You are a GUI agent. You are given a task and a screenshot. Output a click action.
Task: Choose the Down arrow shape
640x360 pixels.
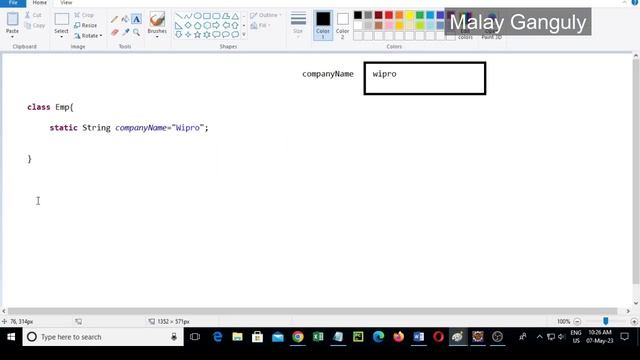click(x=178, y=35)
